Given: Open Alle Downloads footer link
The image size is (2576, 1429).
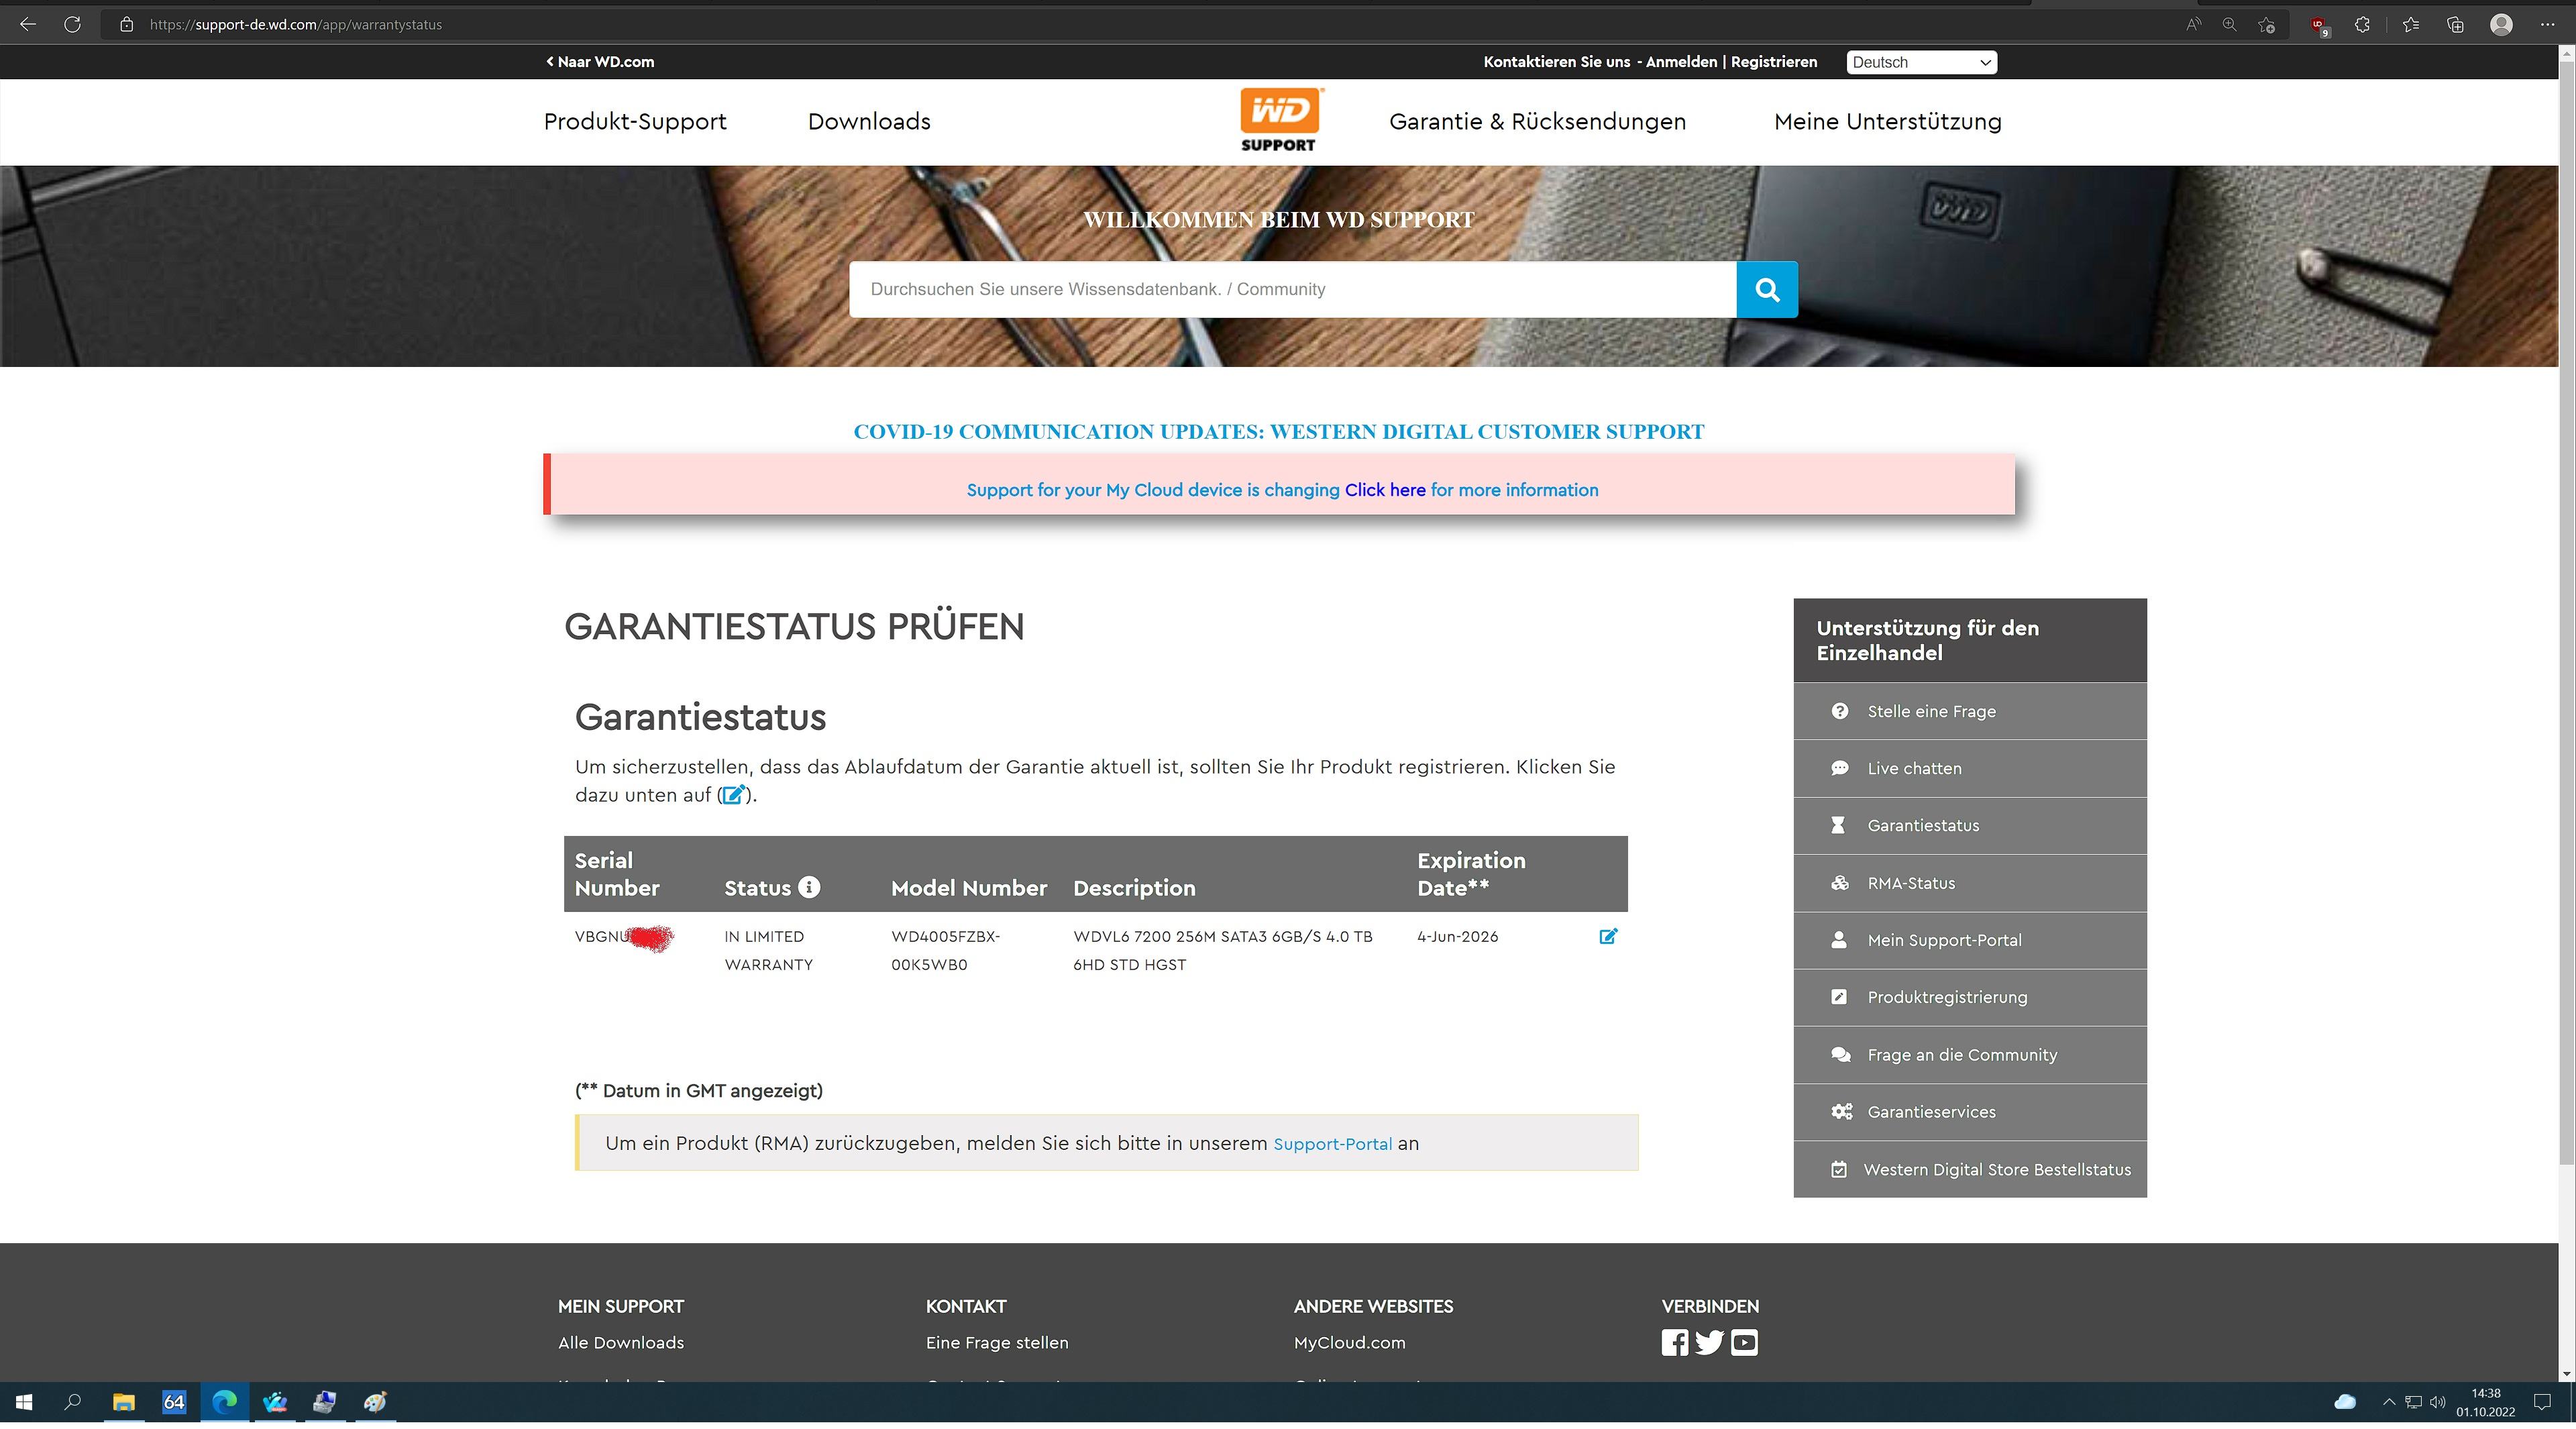Looking at the screenshot, I should pos(621,1343).
